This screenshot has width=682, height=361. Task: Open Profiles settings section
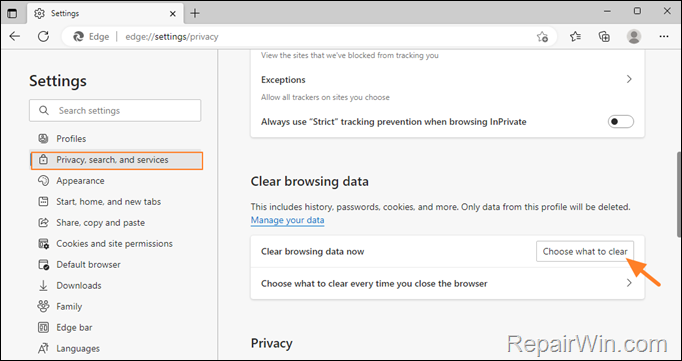pyautogui.click(x=71, y=139)
